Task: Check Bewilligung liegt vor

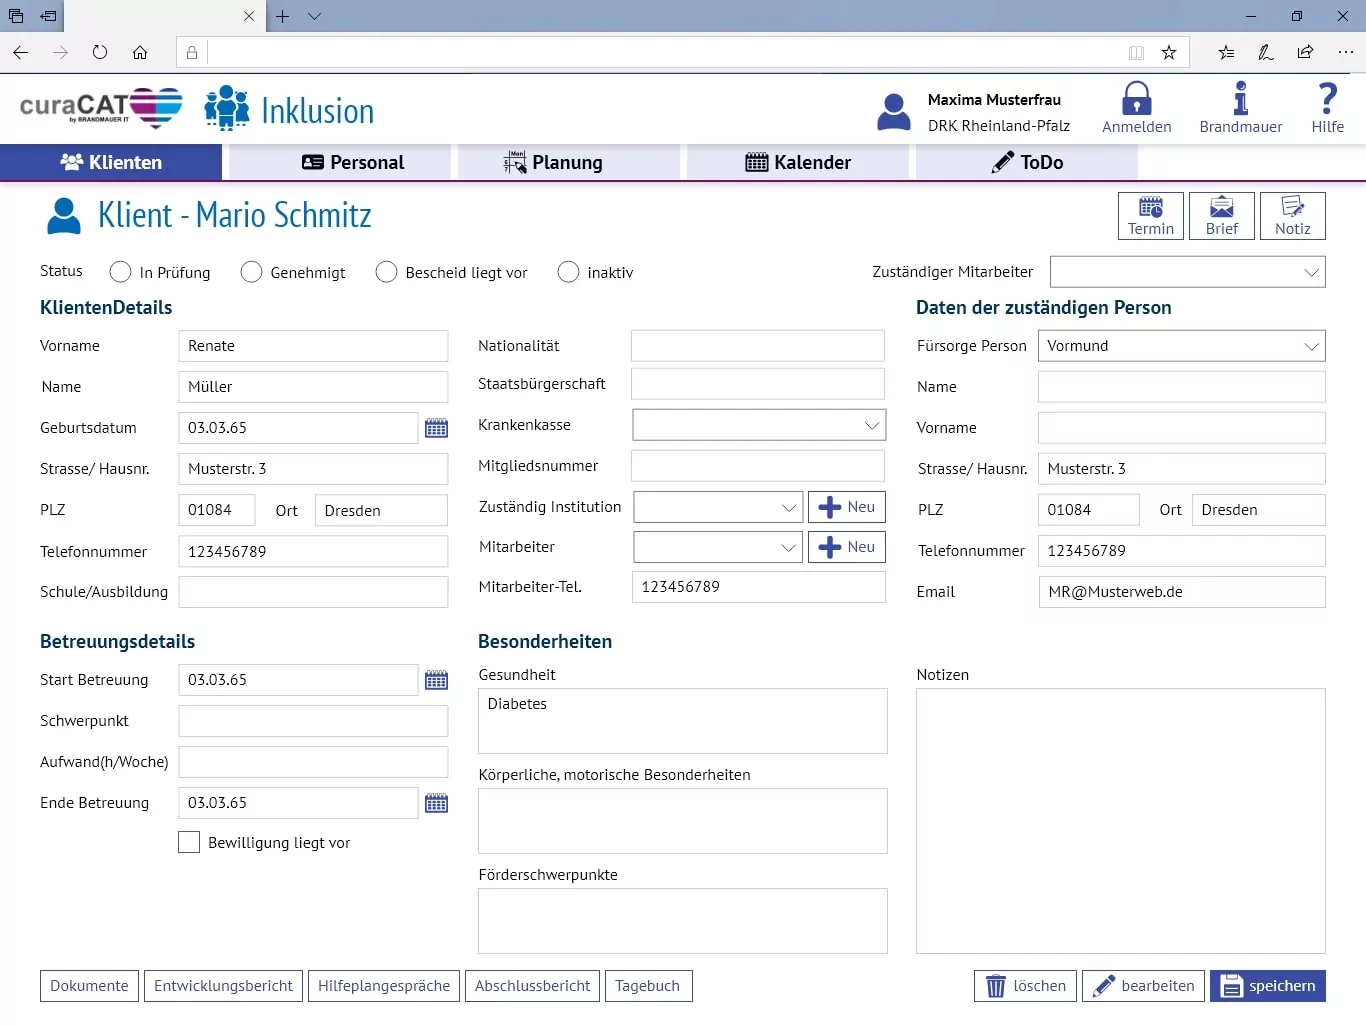Action: click(189, 842)
